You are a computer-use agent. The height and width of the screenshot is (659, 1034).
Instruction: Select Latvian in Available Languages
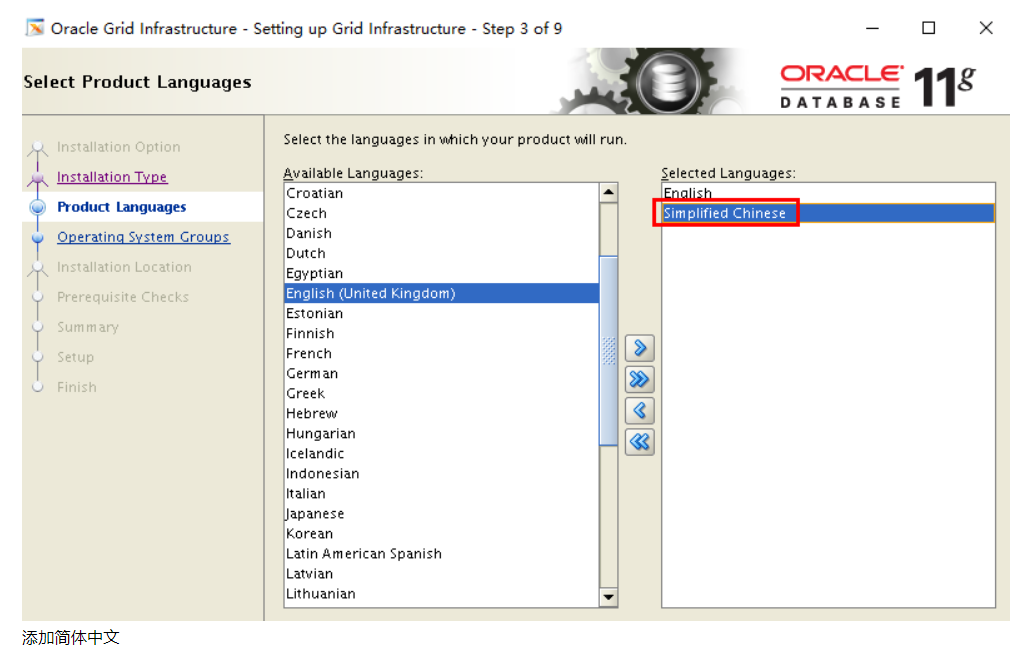441,573
